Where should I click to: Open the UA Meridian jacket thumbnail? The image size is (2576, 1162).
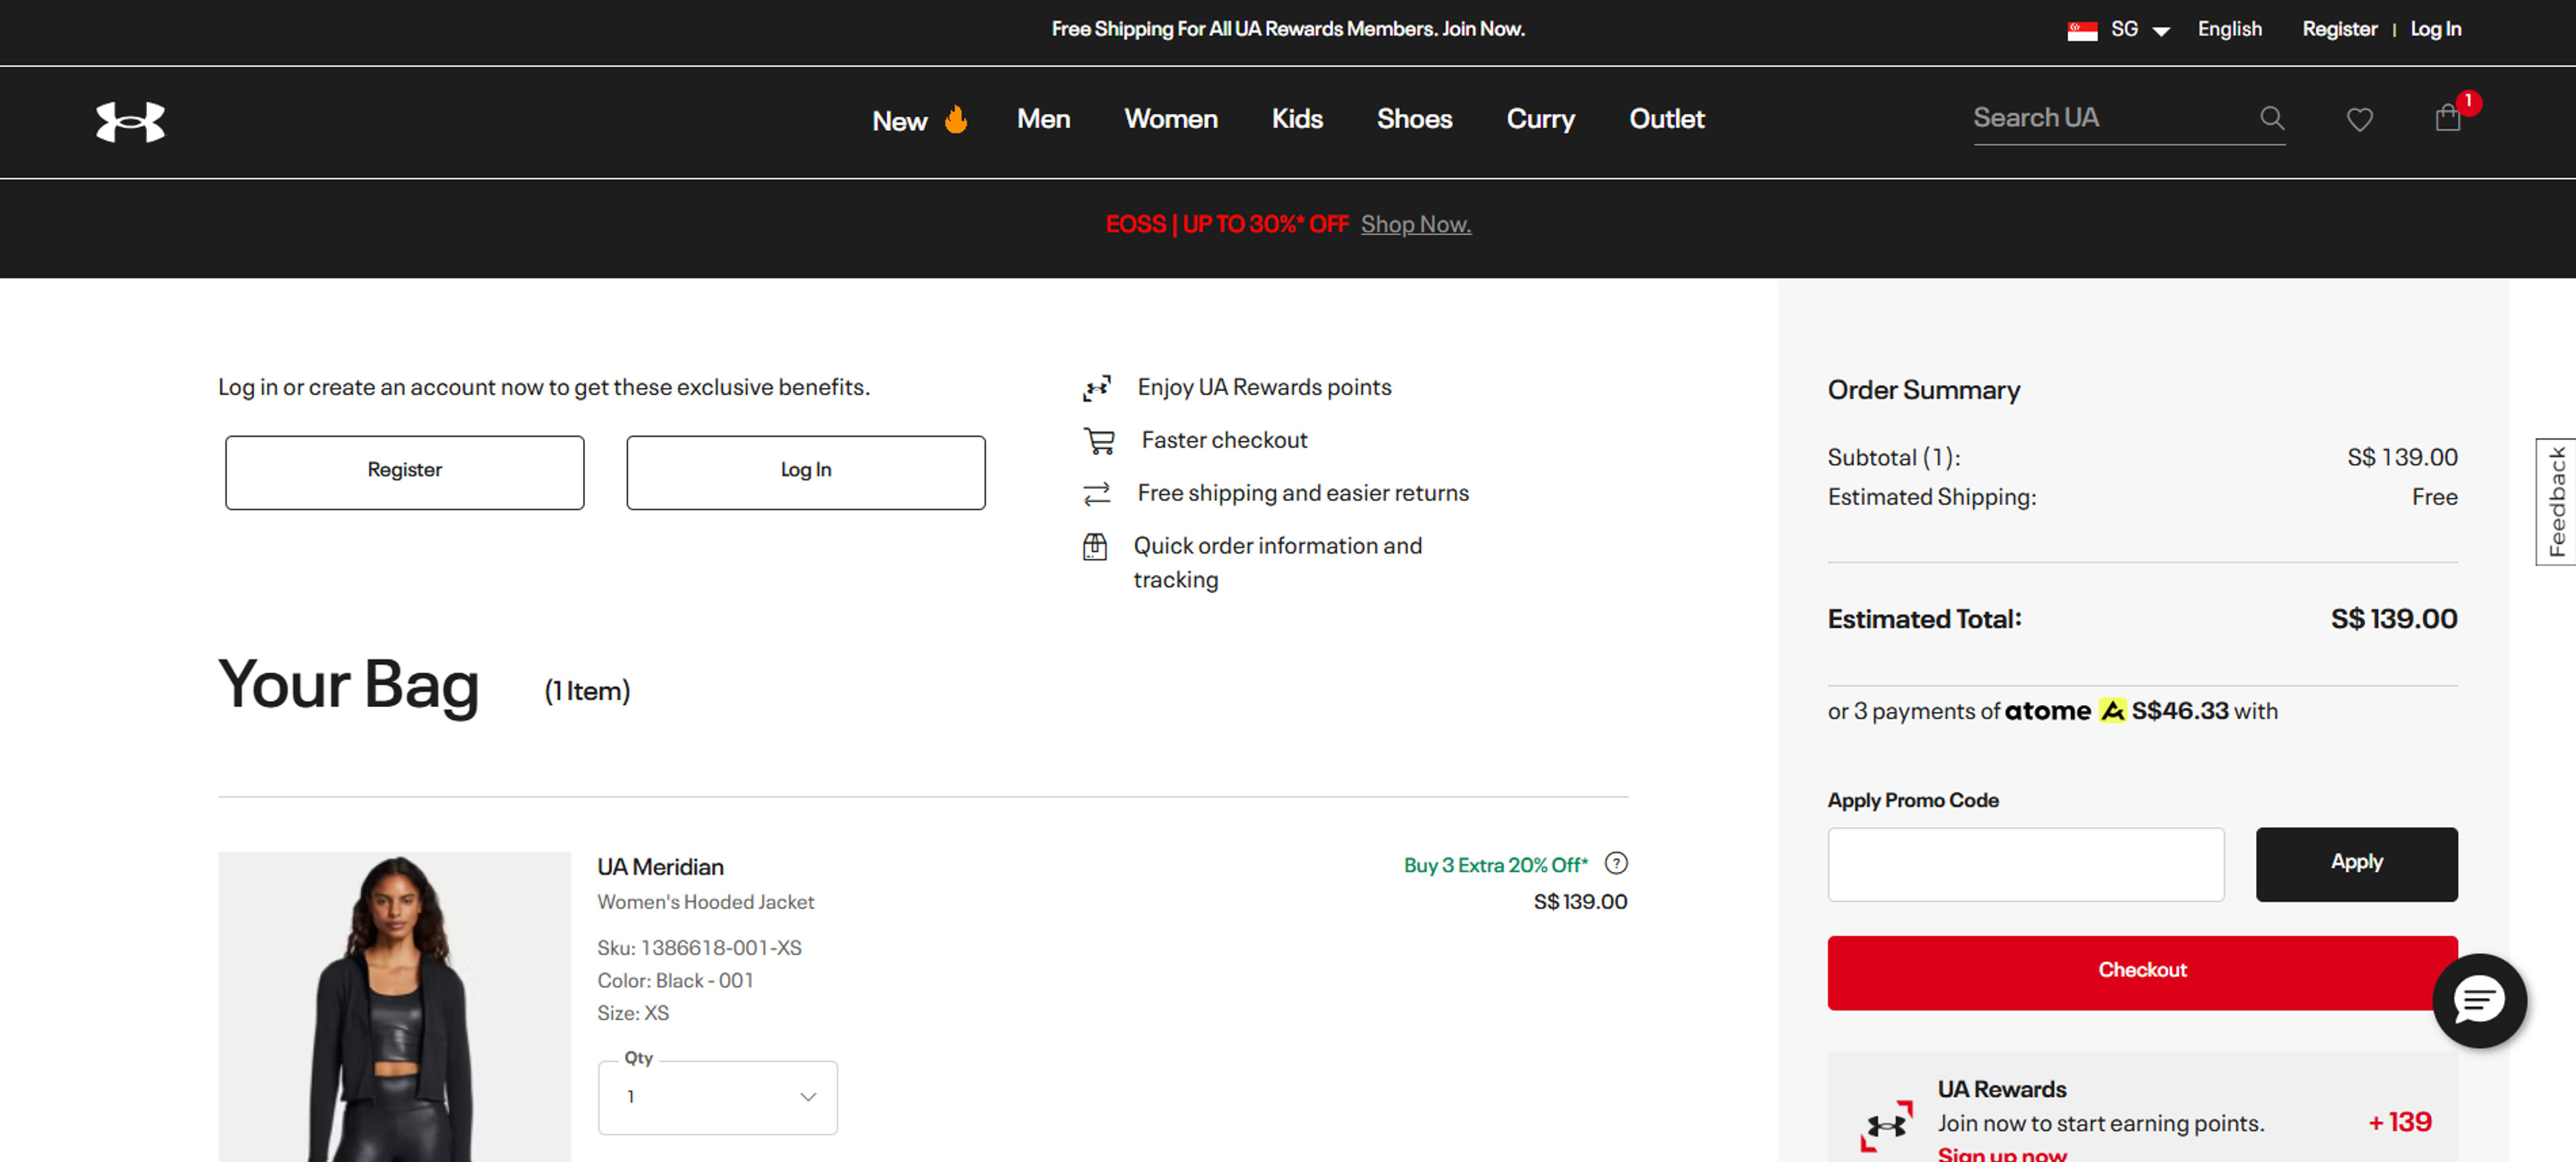(394, 1006)
